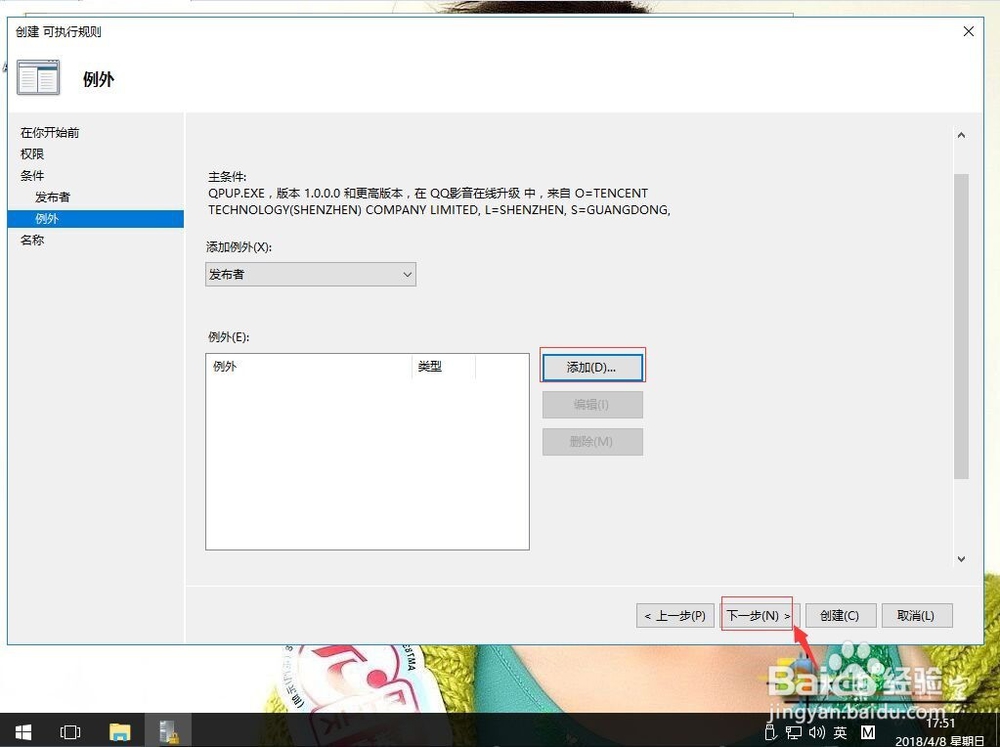Click the M icon in the system tray
This screenshot has height=747, width=1000.
[867, 733]
